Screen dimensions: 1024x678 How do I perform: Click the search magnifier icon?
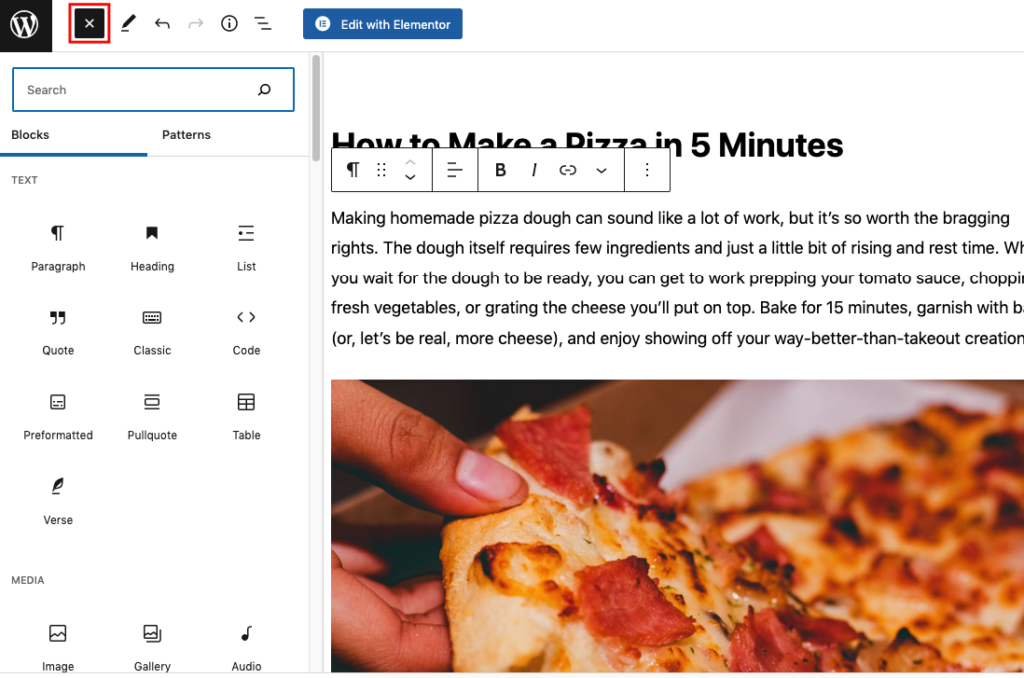[264, 89]
